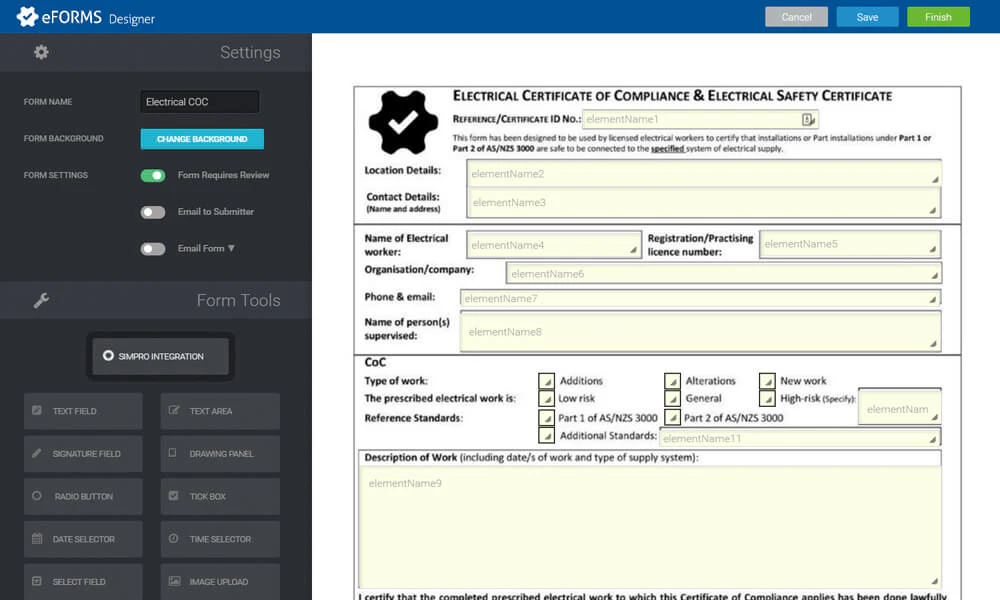
Task: Click the Change Background button
Action: (x=202, y=138)
